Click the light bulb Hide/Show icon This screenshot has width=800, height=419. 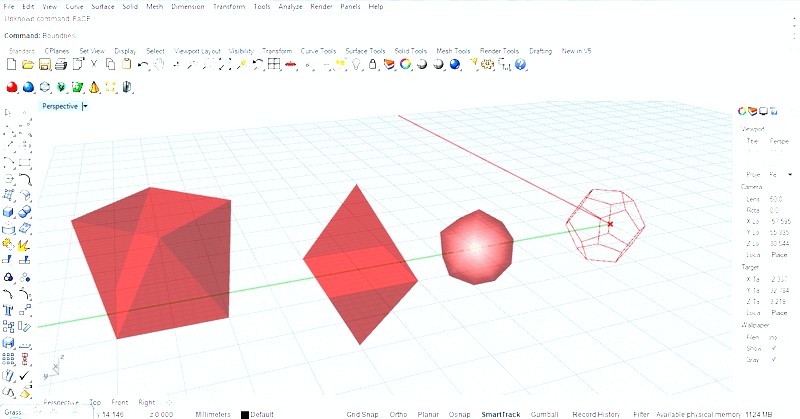357,64
